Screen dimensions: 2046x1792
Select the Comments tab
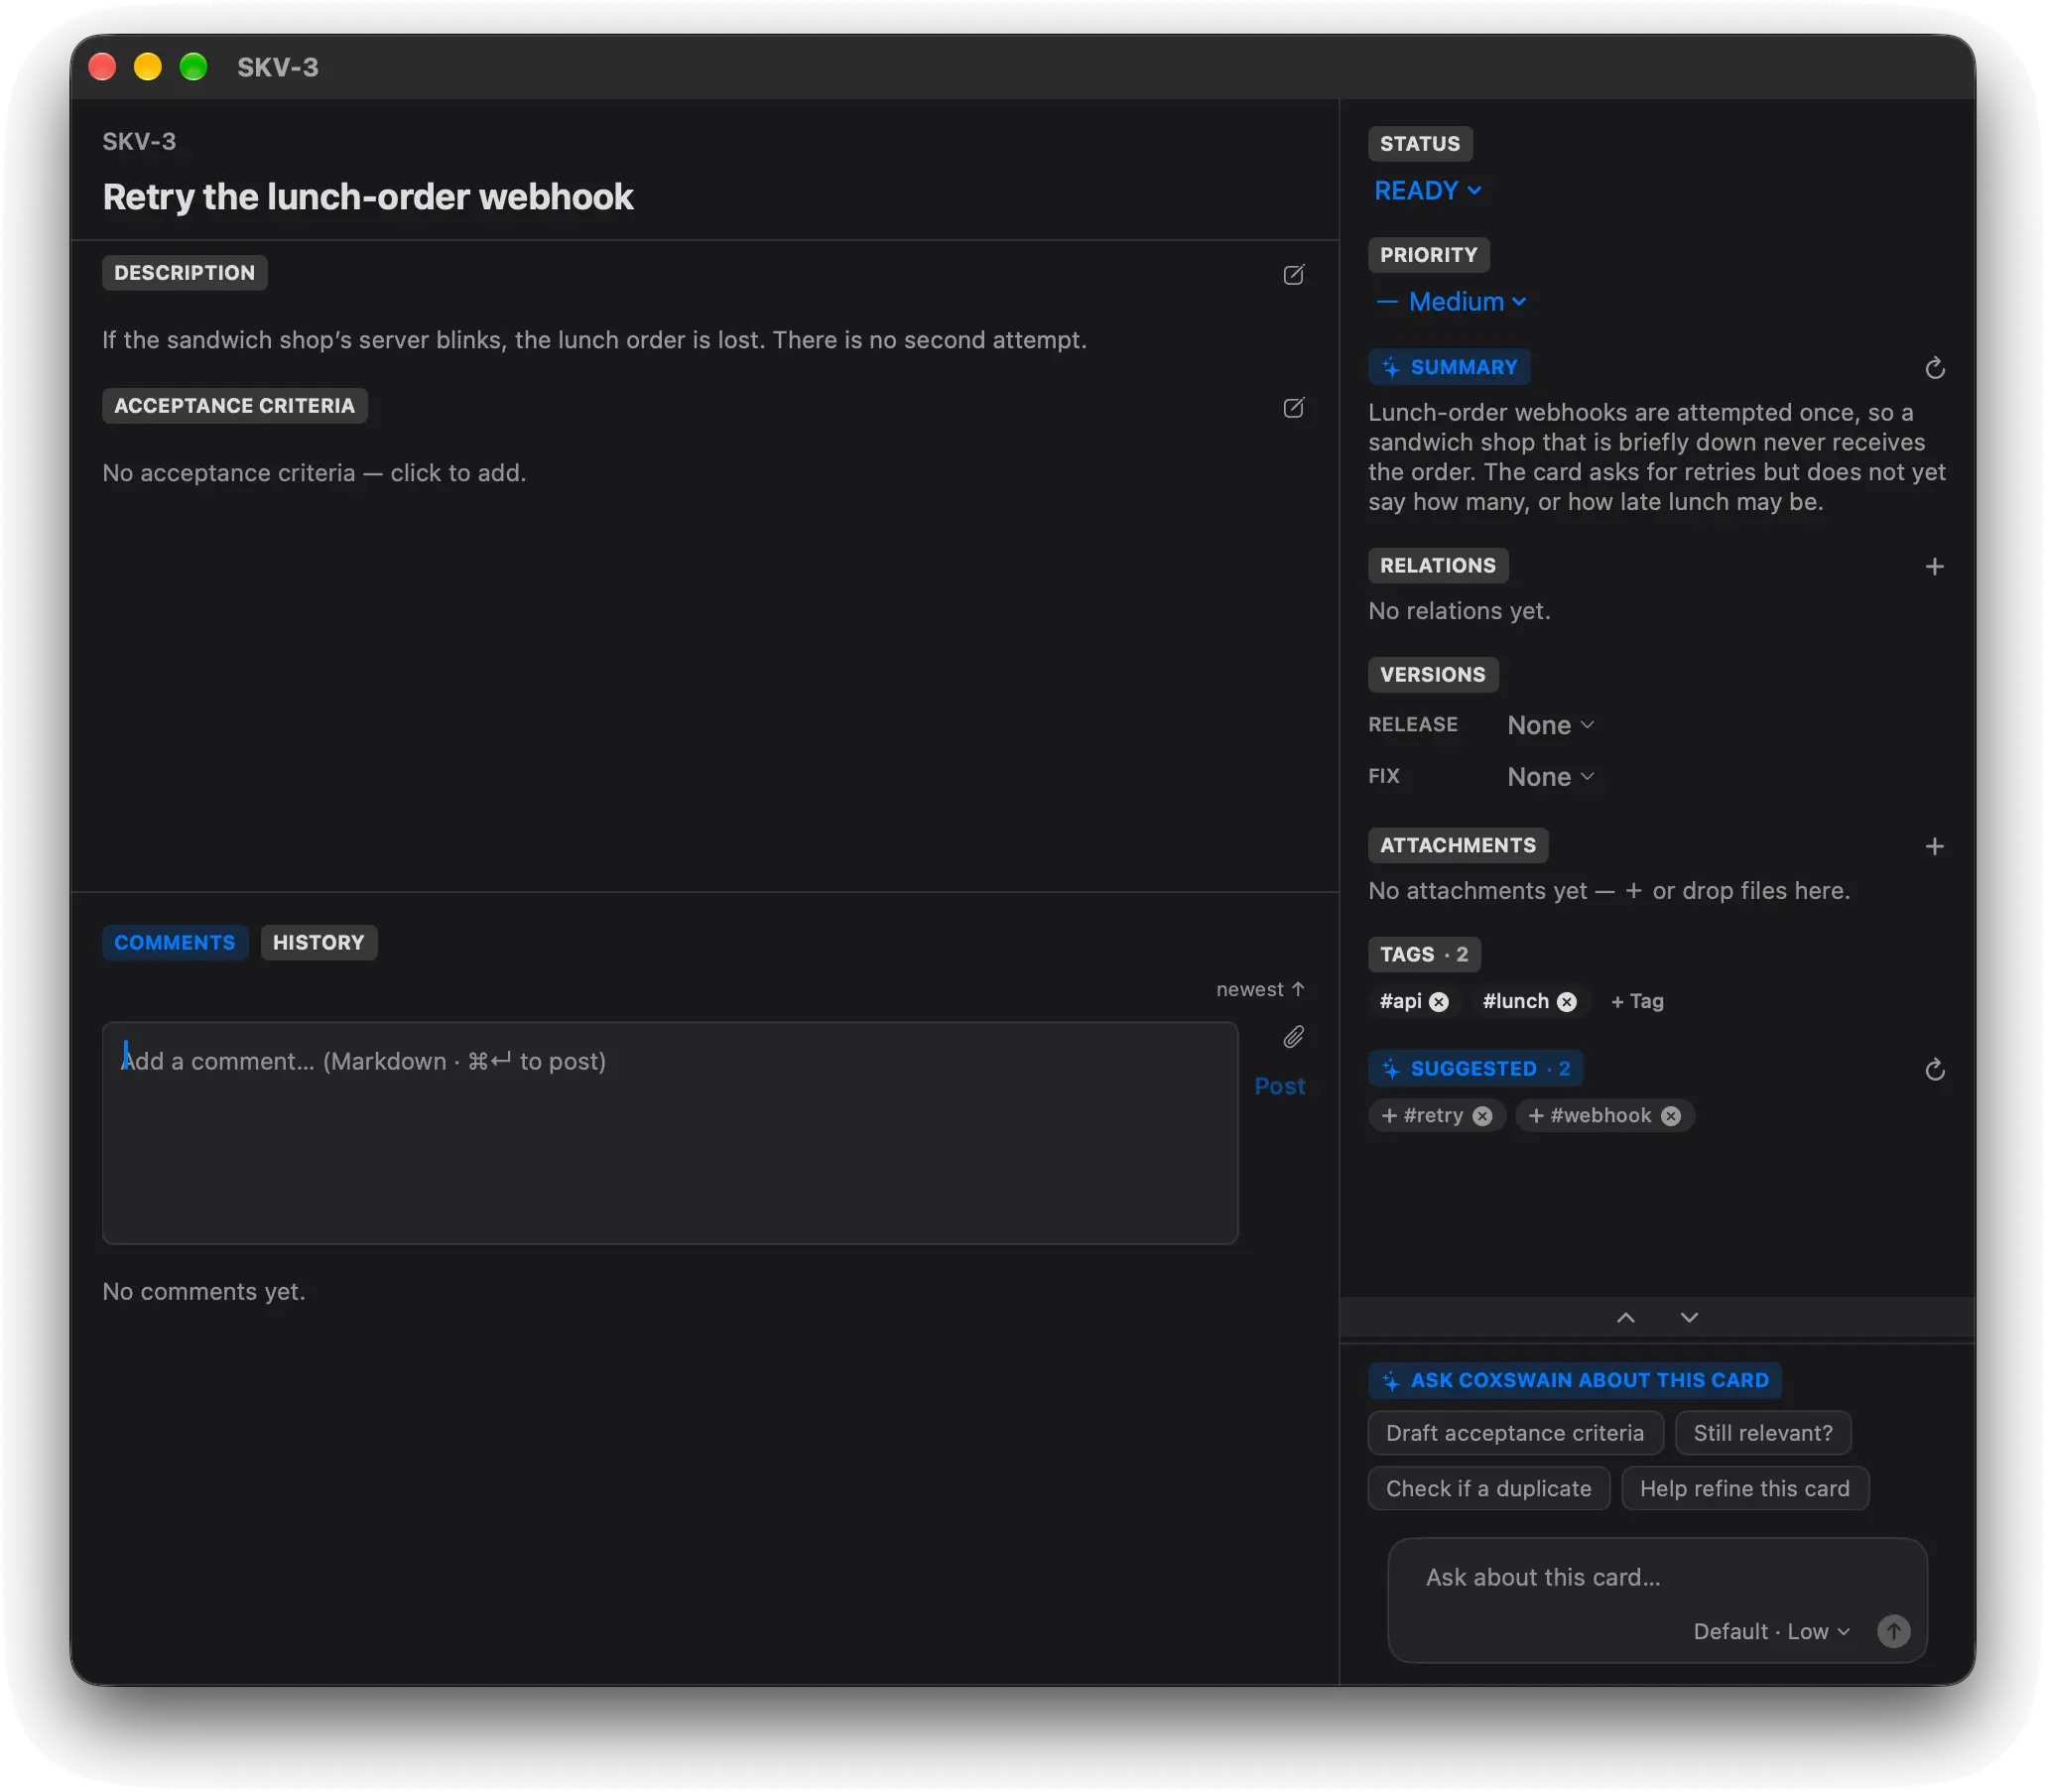point(174,942)
